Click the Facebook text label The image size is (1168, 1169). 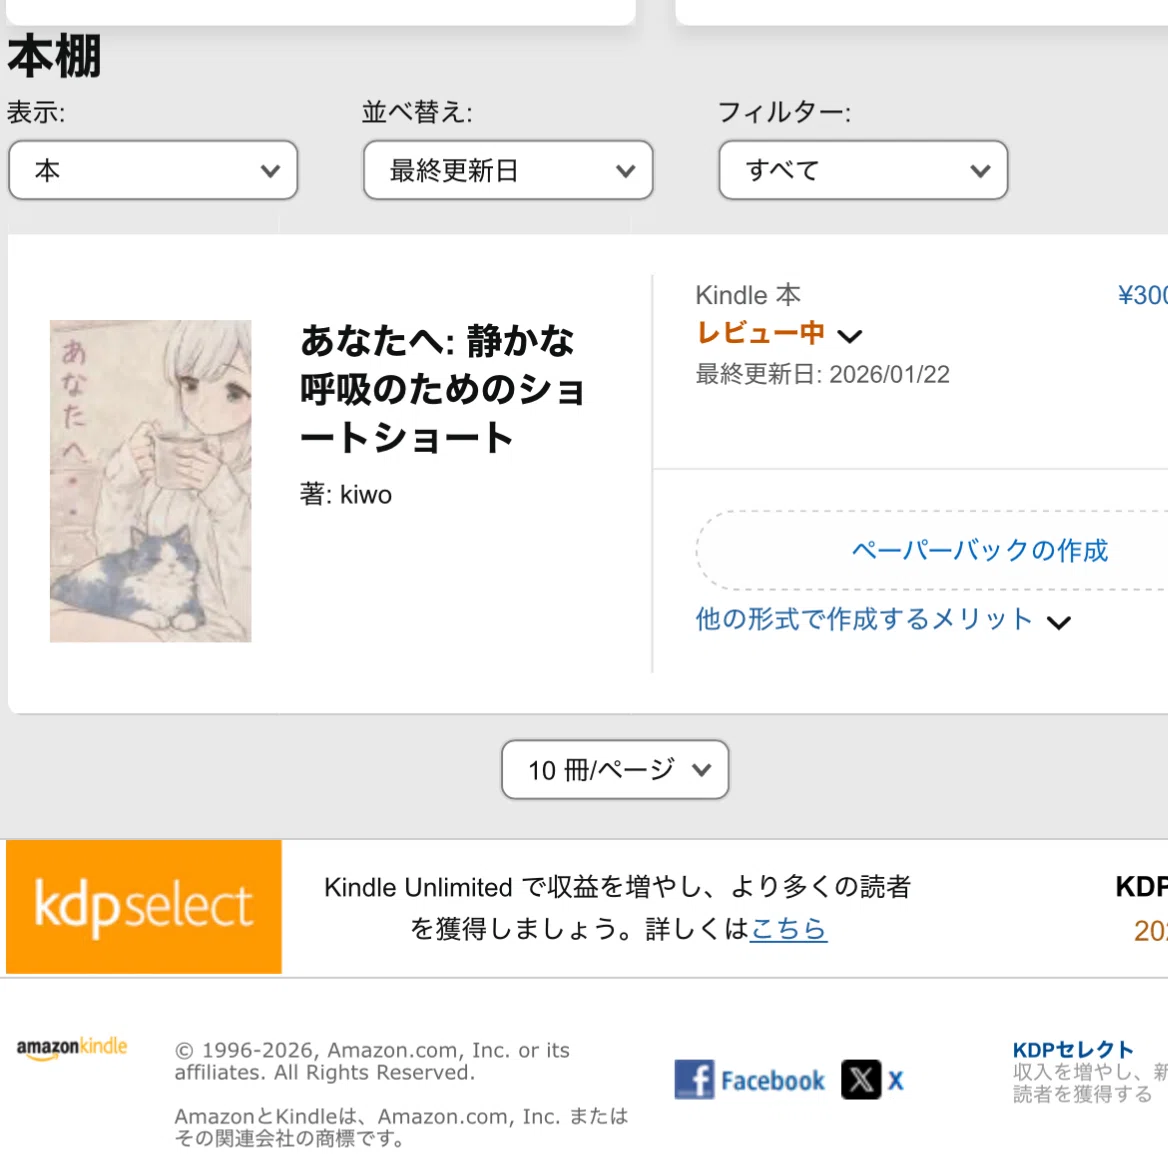coord(773,1081)
